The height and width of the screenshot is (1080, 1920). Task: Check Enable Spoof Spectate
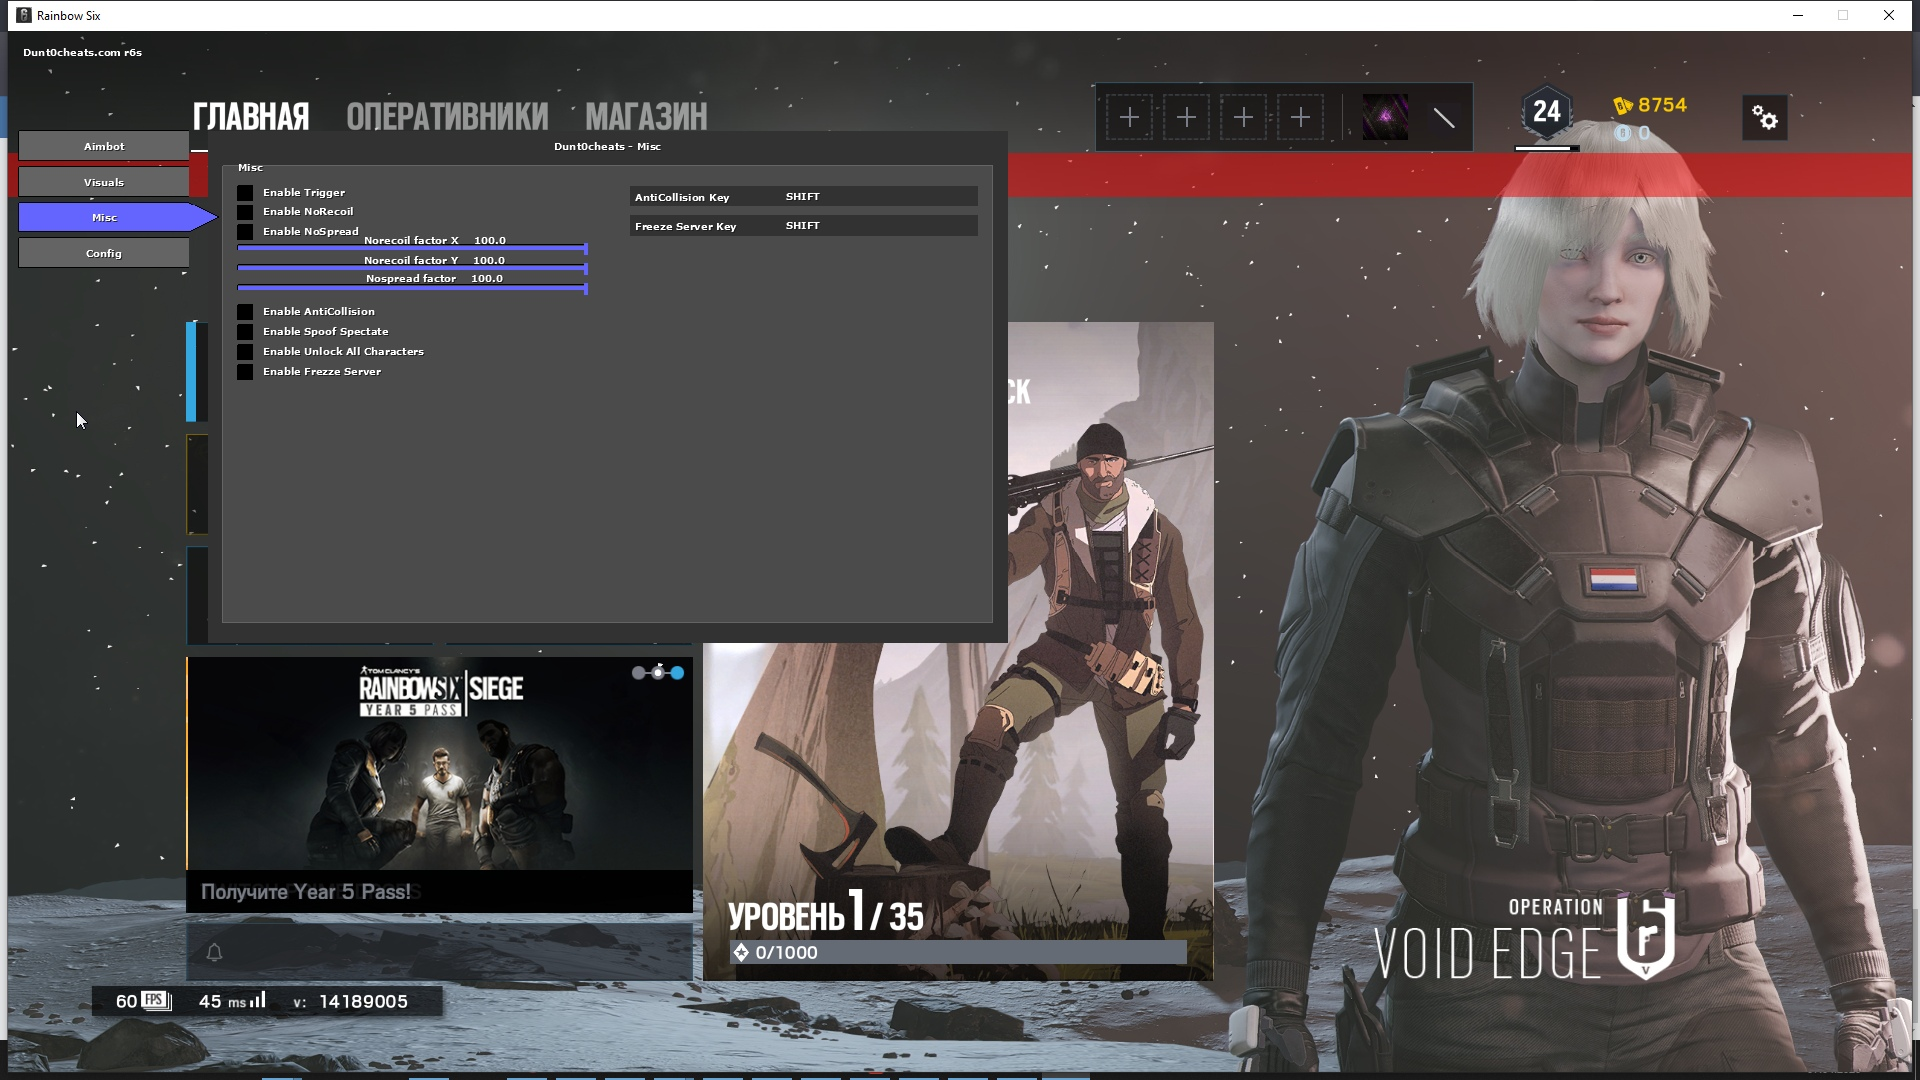(245, 332)
